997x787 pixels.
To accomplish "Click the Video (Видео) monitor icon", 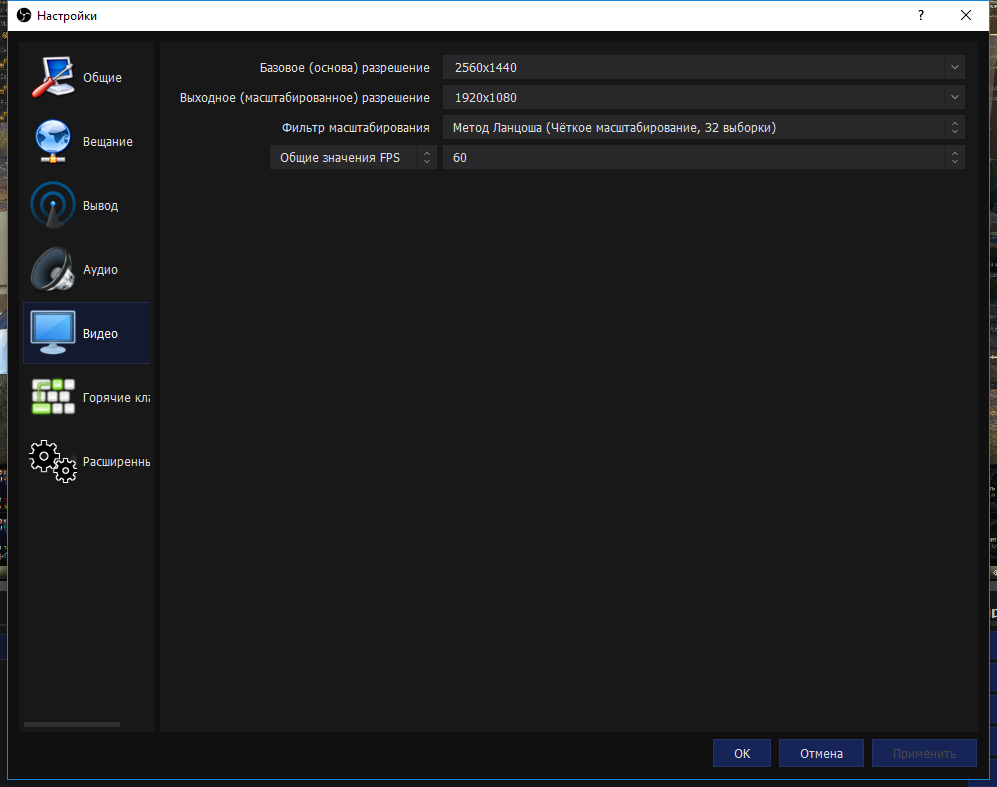I will [52, 334].
